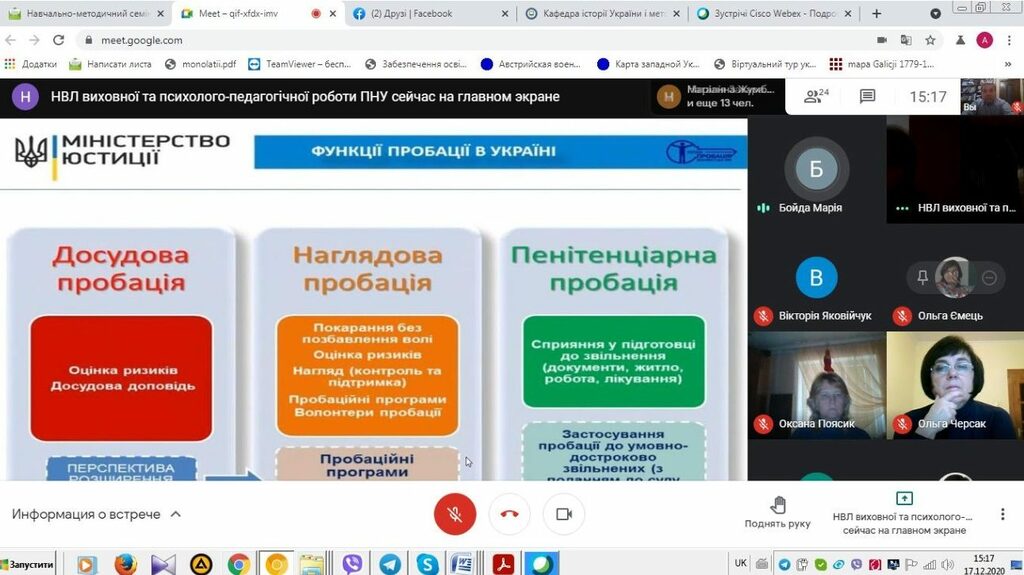This screenshot has height=575, width=1024.
Task: Open Telegram from the taskbar
Action: click(391, 564)
